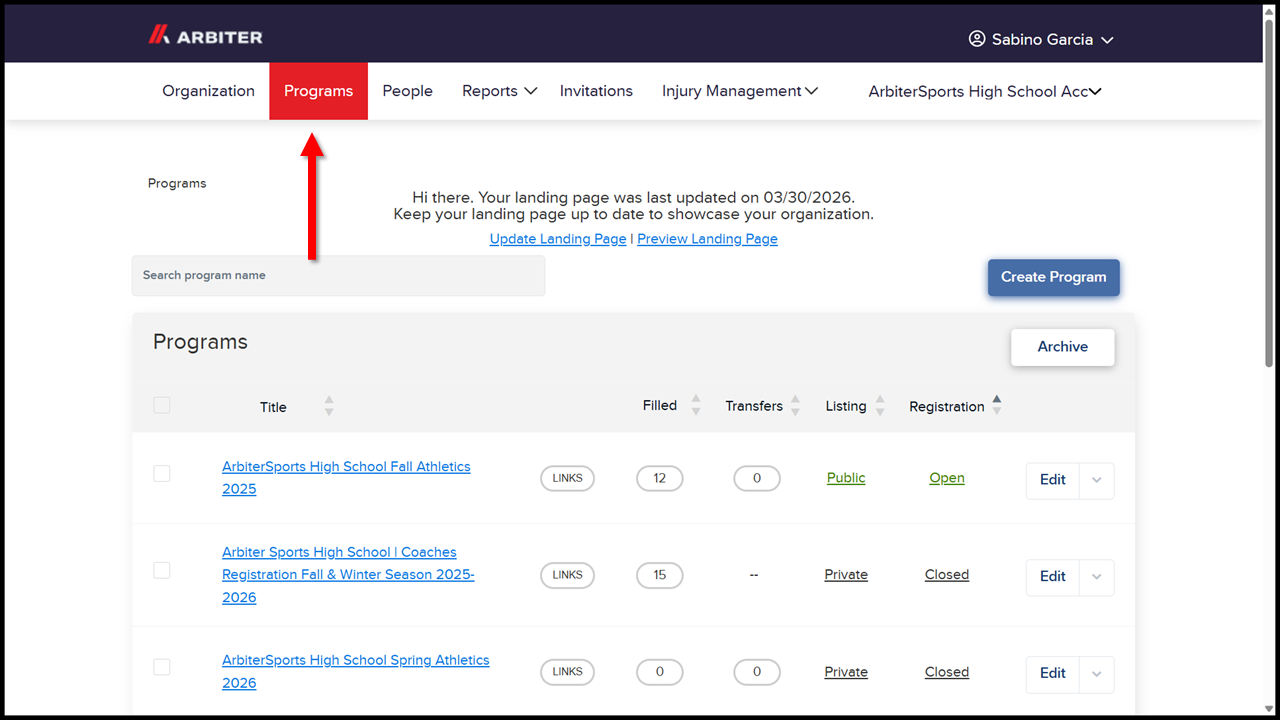The height and width of the screenshot is (720, 1280).
Task: Expand the Injury Management dropdown
Action: (x=740, y=91)
